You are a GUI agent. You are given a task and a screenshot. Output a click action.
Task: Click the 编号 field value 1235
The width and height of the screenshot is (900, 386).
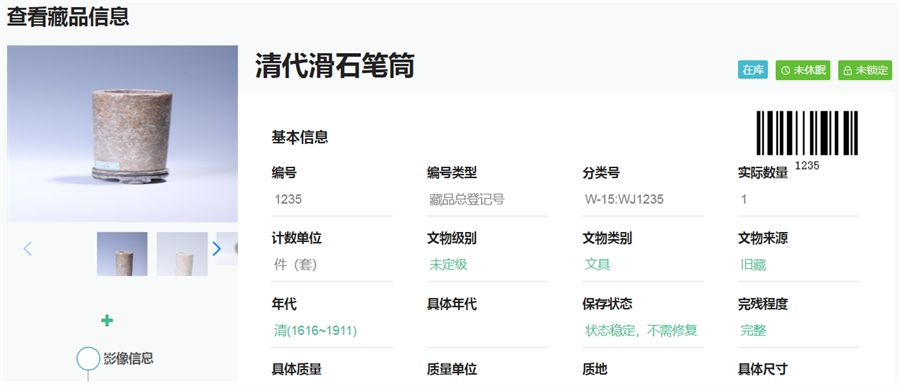tap(332, 200)
